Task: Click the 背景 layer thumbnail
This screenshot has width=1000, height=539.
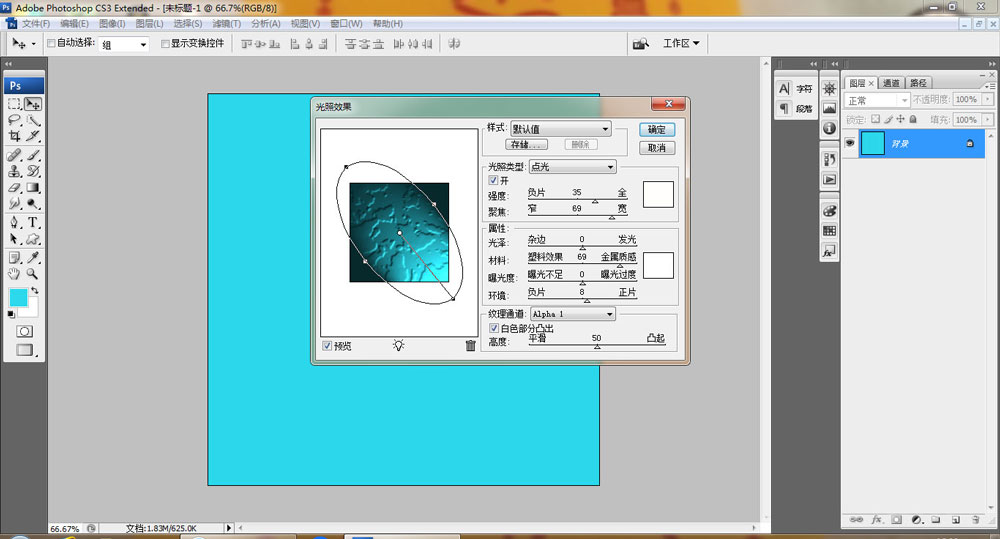Action: [x=872, y=144]
